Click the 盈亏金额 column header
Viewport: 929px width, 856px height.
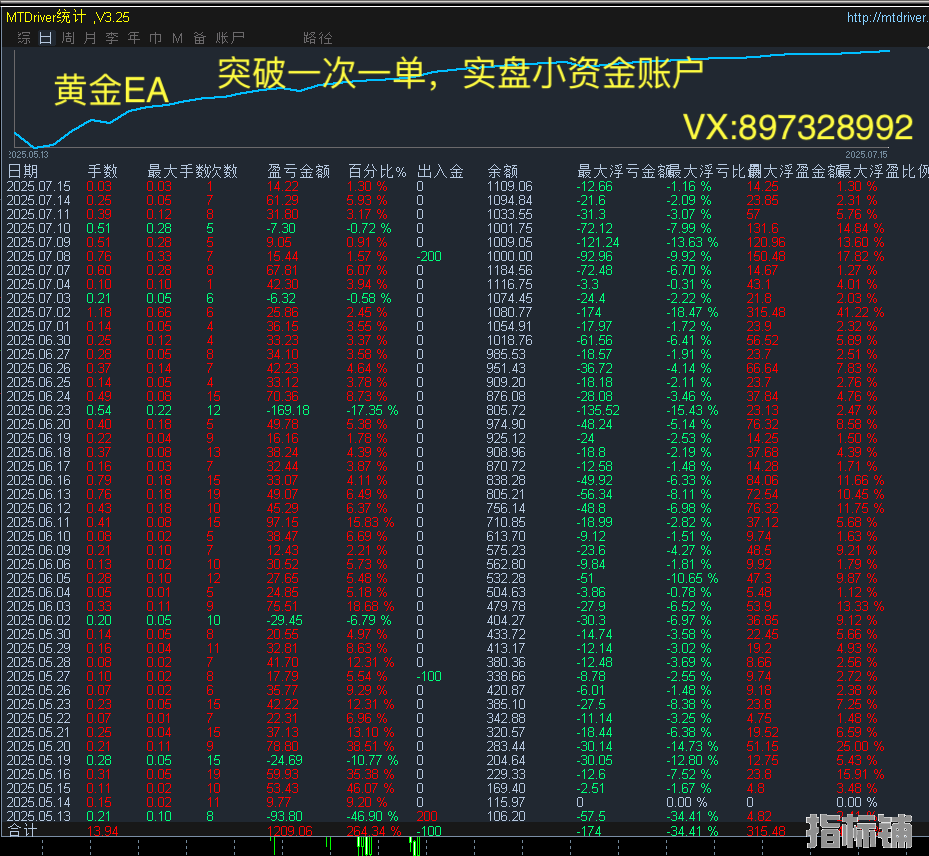[298, 172]
